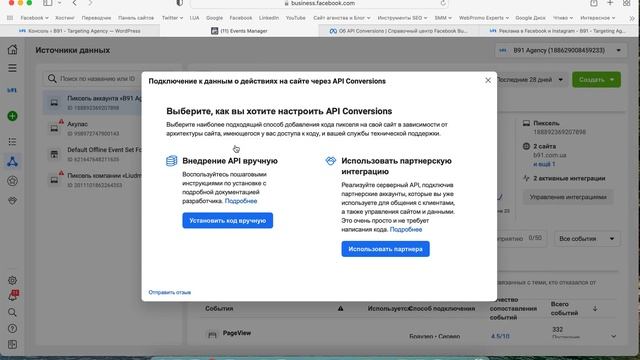
Task: Select the 'Акулас' data source
Action: pyautogui.click(x=92, y=129)
